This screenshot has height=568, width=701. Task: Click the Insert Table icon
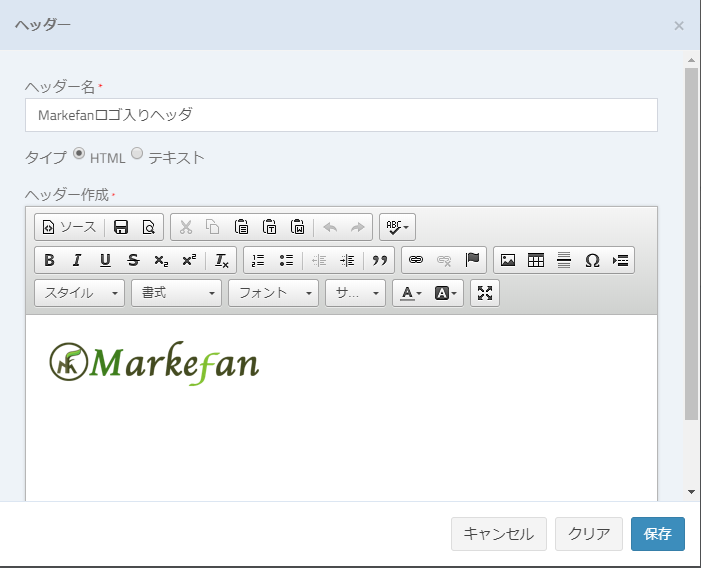pos(536,260)
